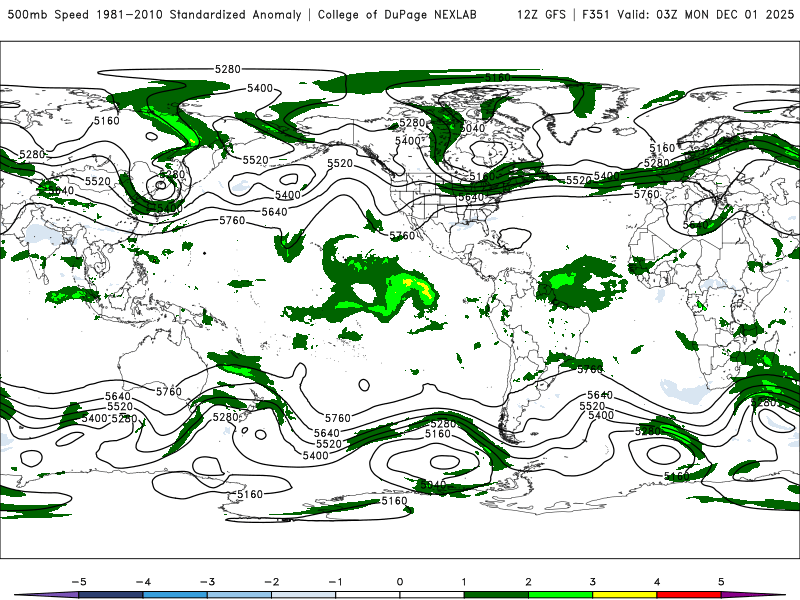The height and width of the screenshot is (600, 800).
Task: Click the '5760' contour label over Australia
Action: tap(168, 391)
